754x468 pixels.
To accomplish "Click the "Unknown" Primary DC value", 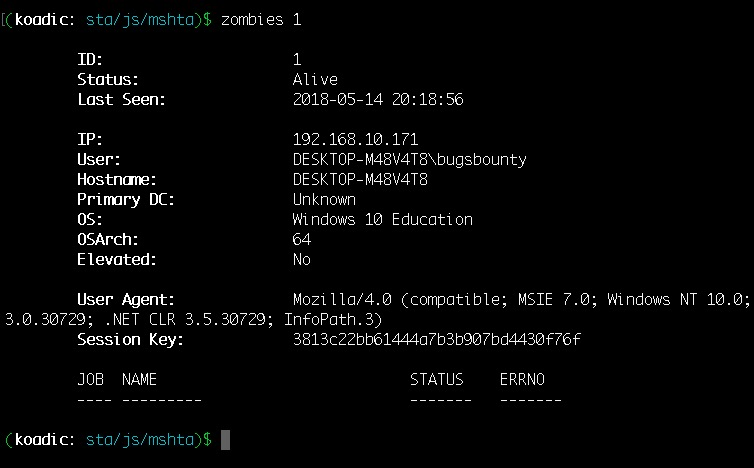I will tap(324, 200).
